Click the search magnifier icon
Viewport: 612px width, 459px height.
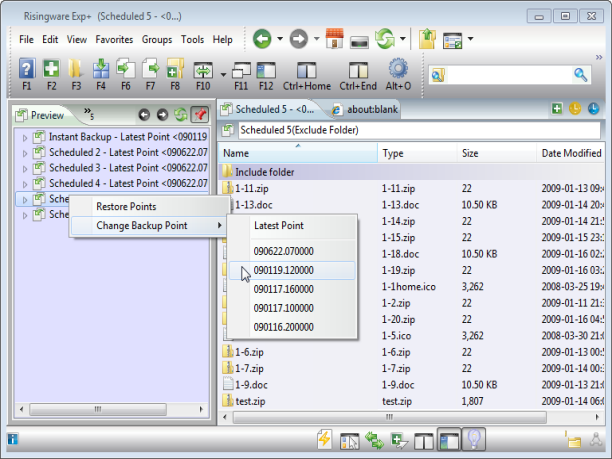point(581,75)
